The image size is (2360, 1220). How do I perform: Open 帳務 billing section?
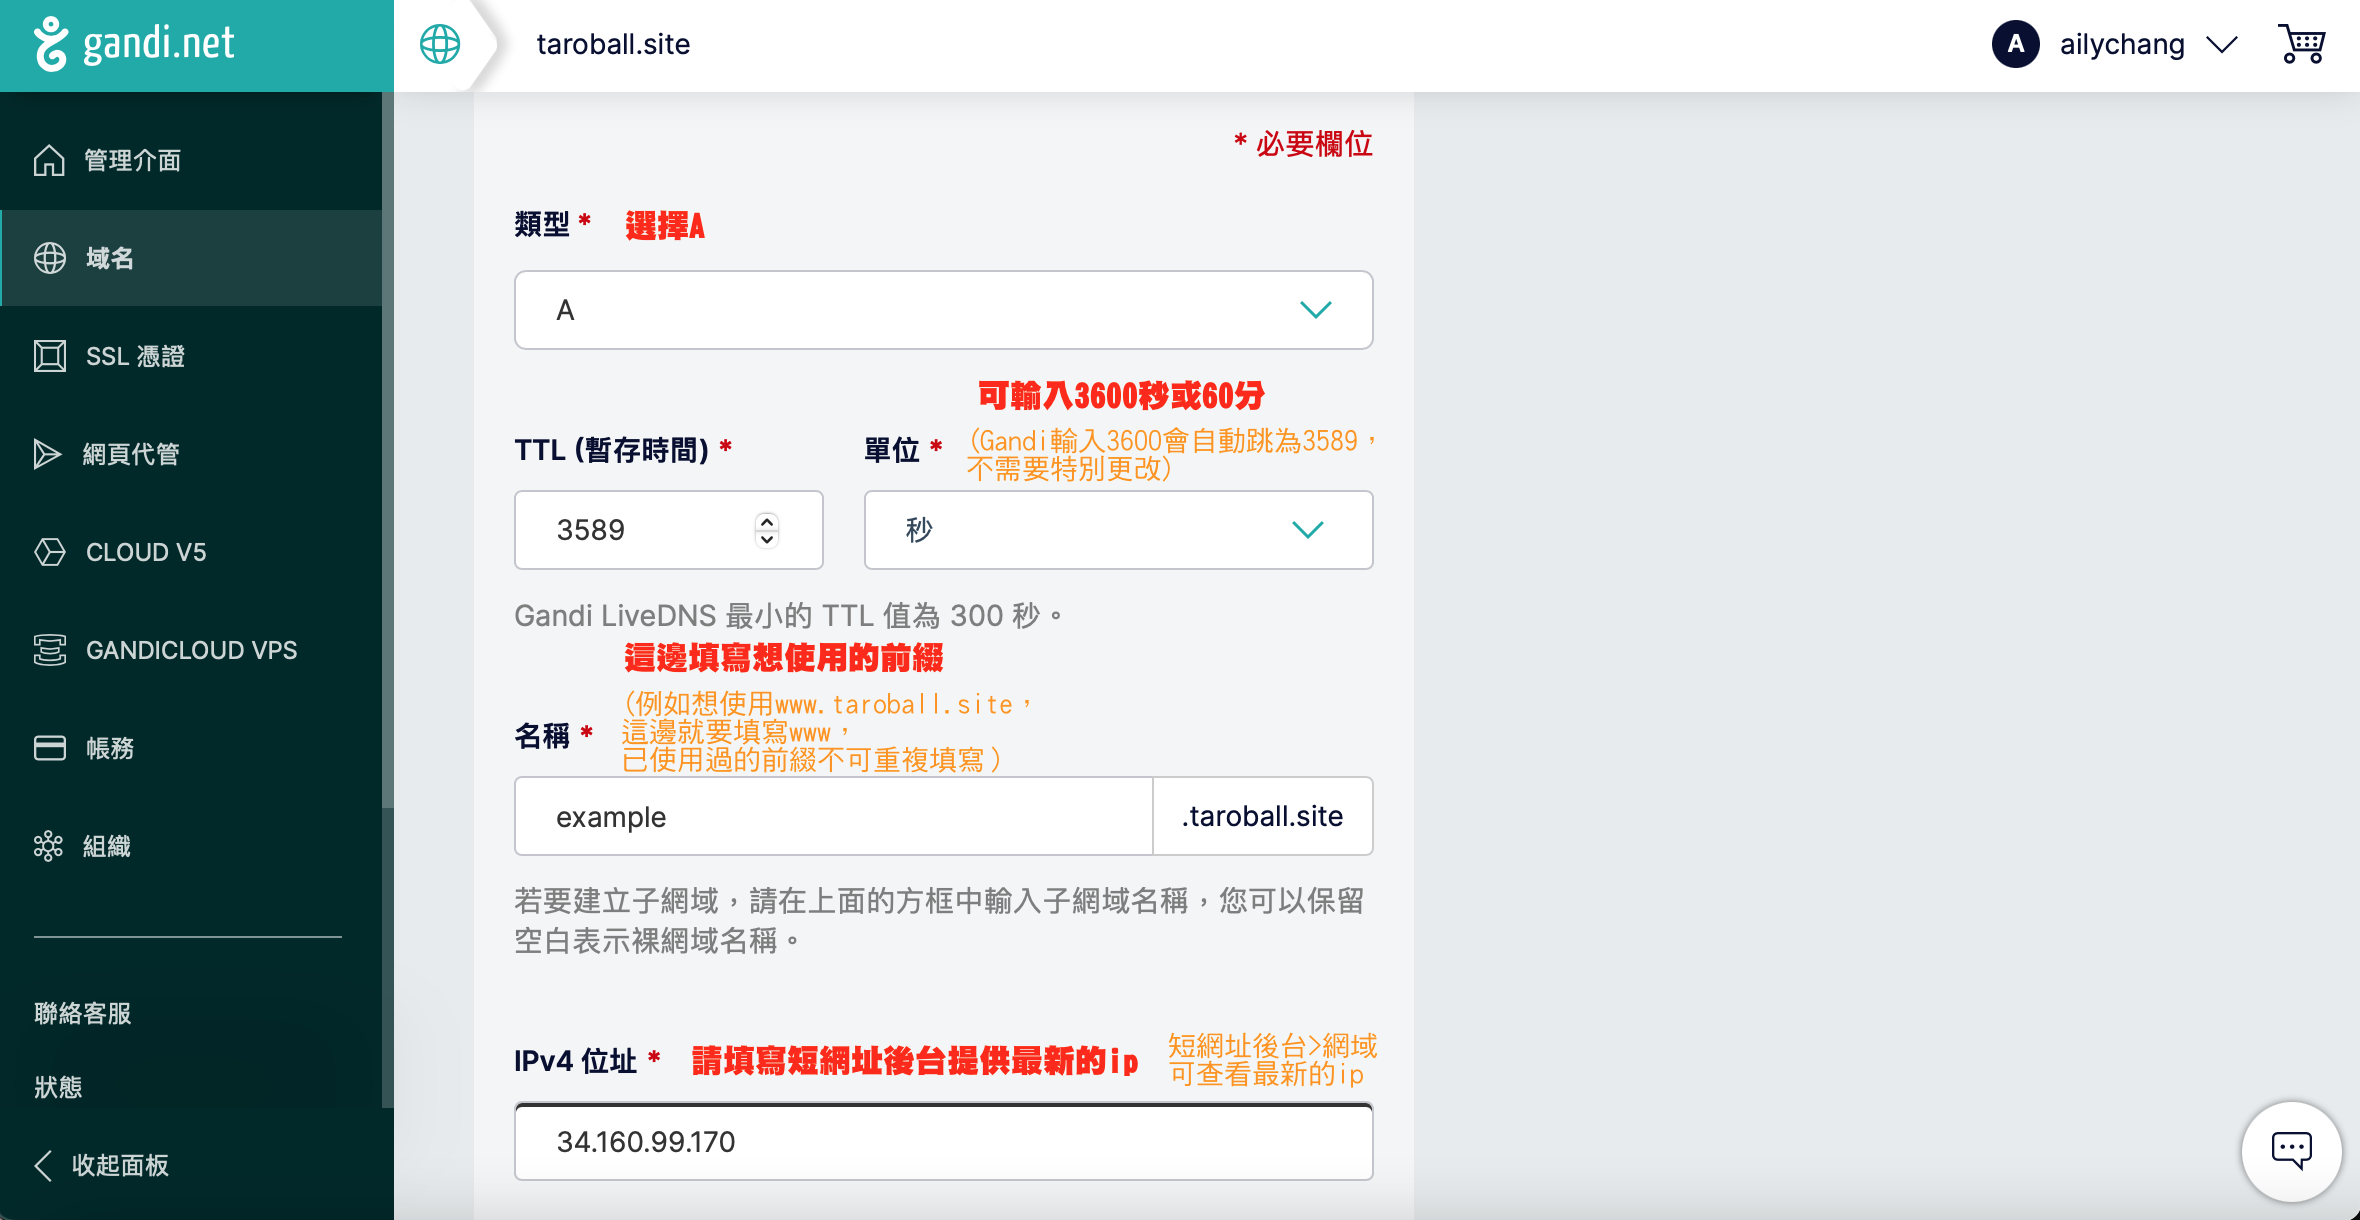(x=110, y=748)
